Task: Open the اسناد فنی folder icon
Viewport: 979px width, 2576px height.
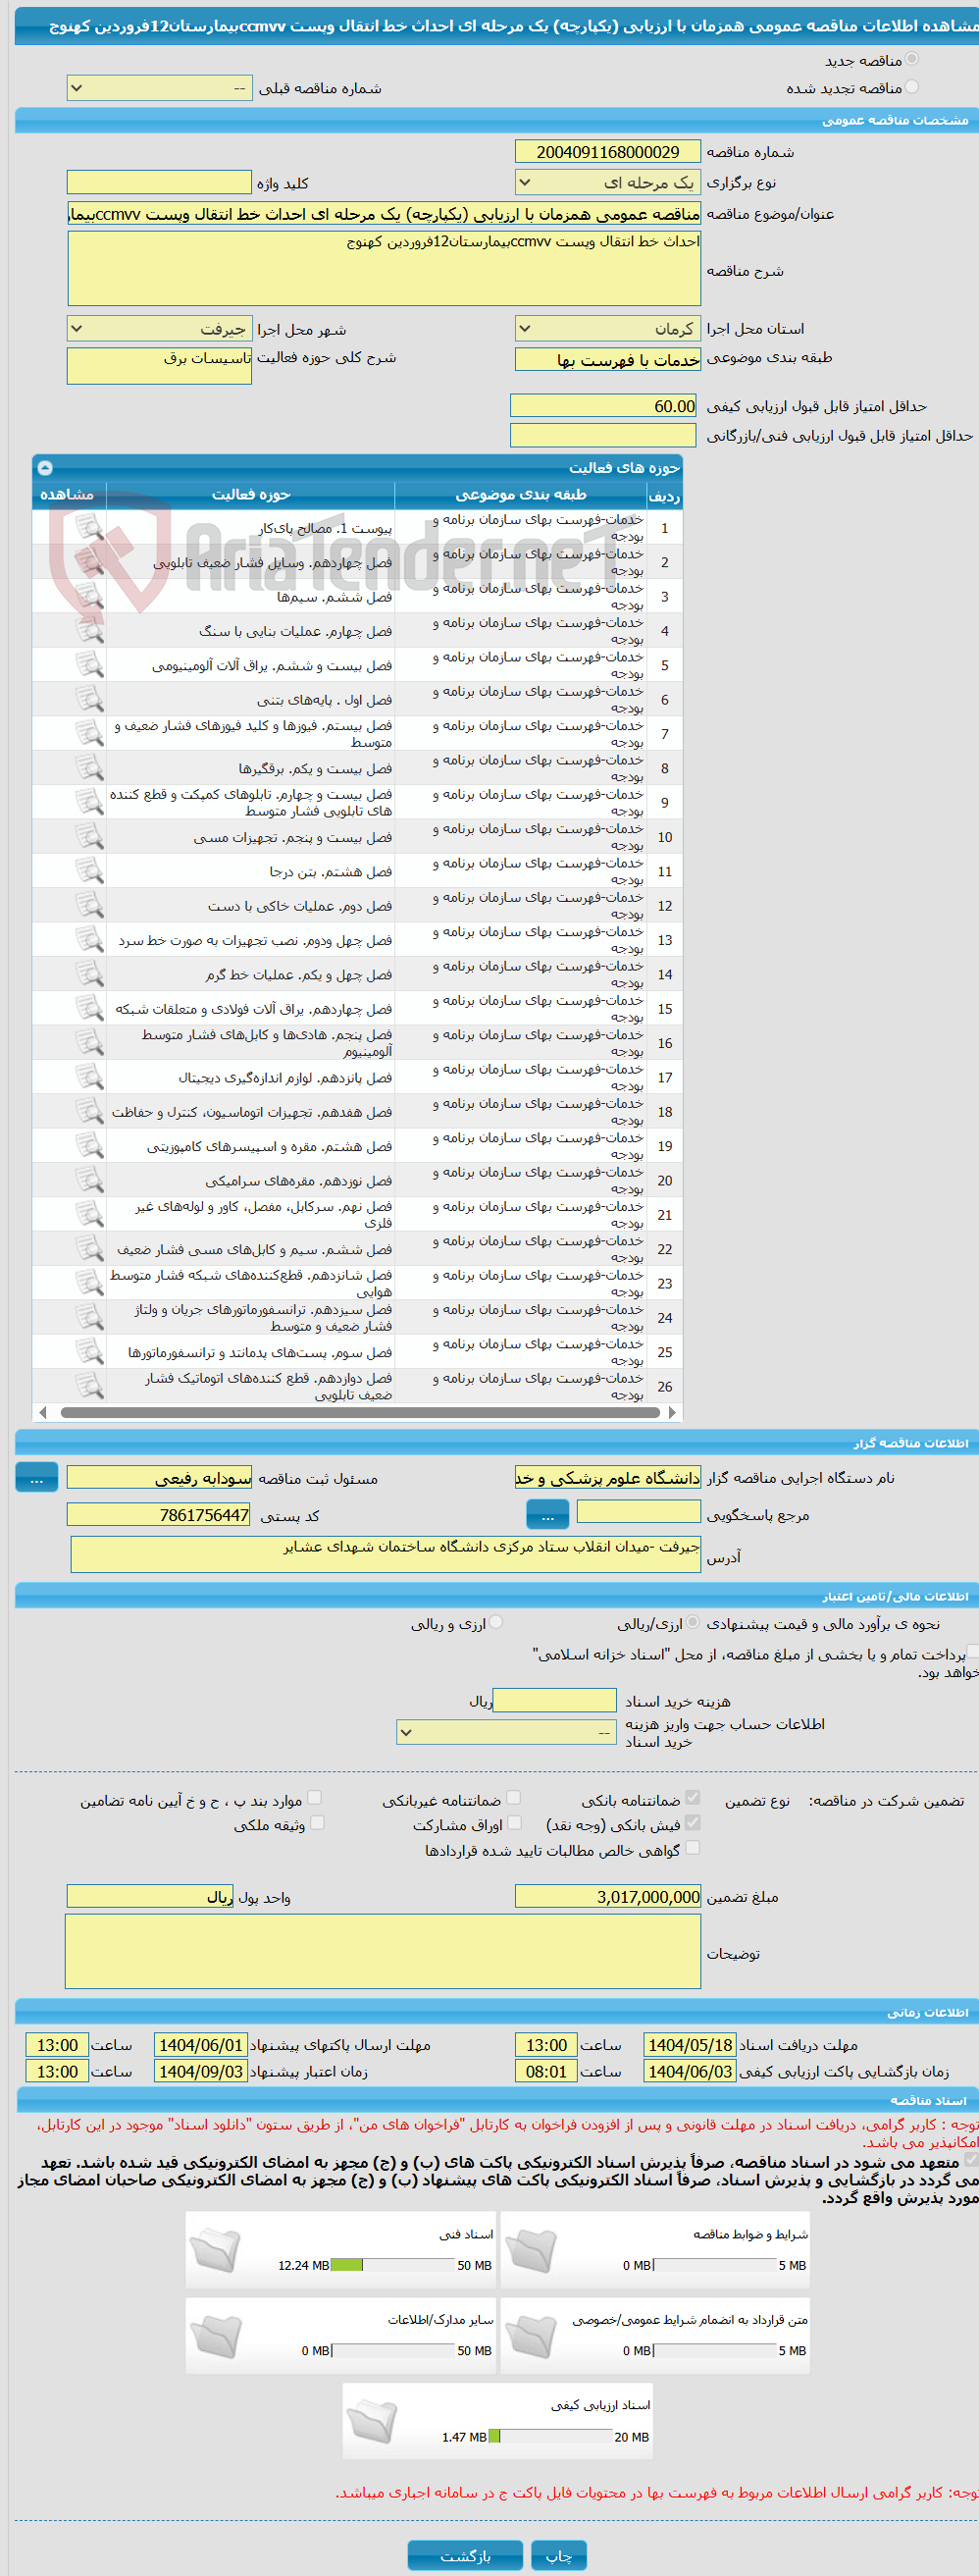Action: pyautogui.click(x=215, y=2251)
